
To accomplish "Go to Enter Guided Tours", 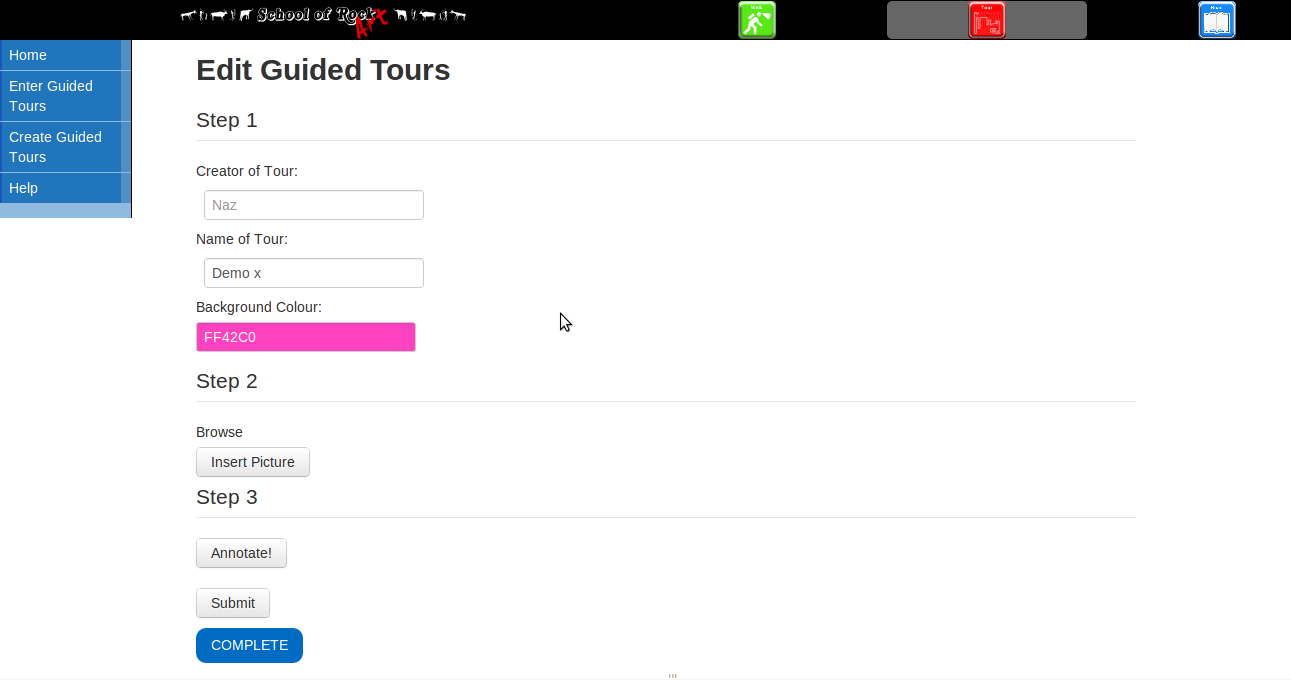I will [x=51, y=96].
